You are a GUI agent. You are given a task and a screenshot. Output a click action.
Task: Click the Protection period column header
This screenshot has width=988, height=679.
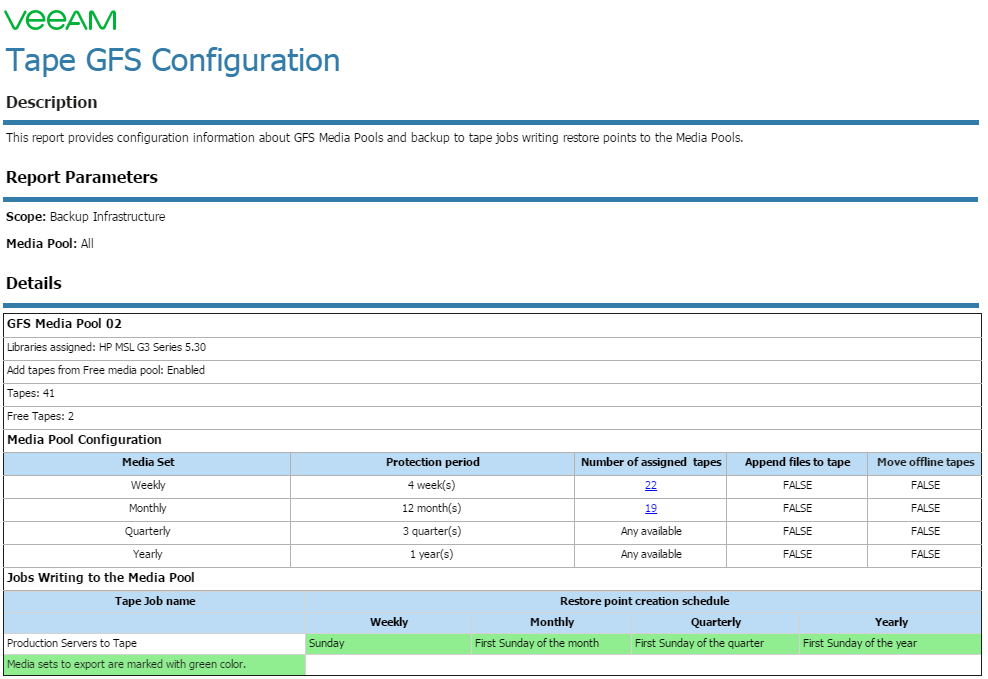pos(432,464)
